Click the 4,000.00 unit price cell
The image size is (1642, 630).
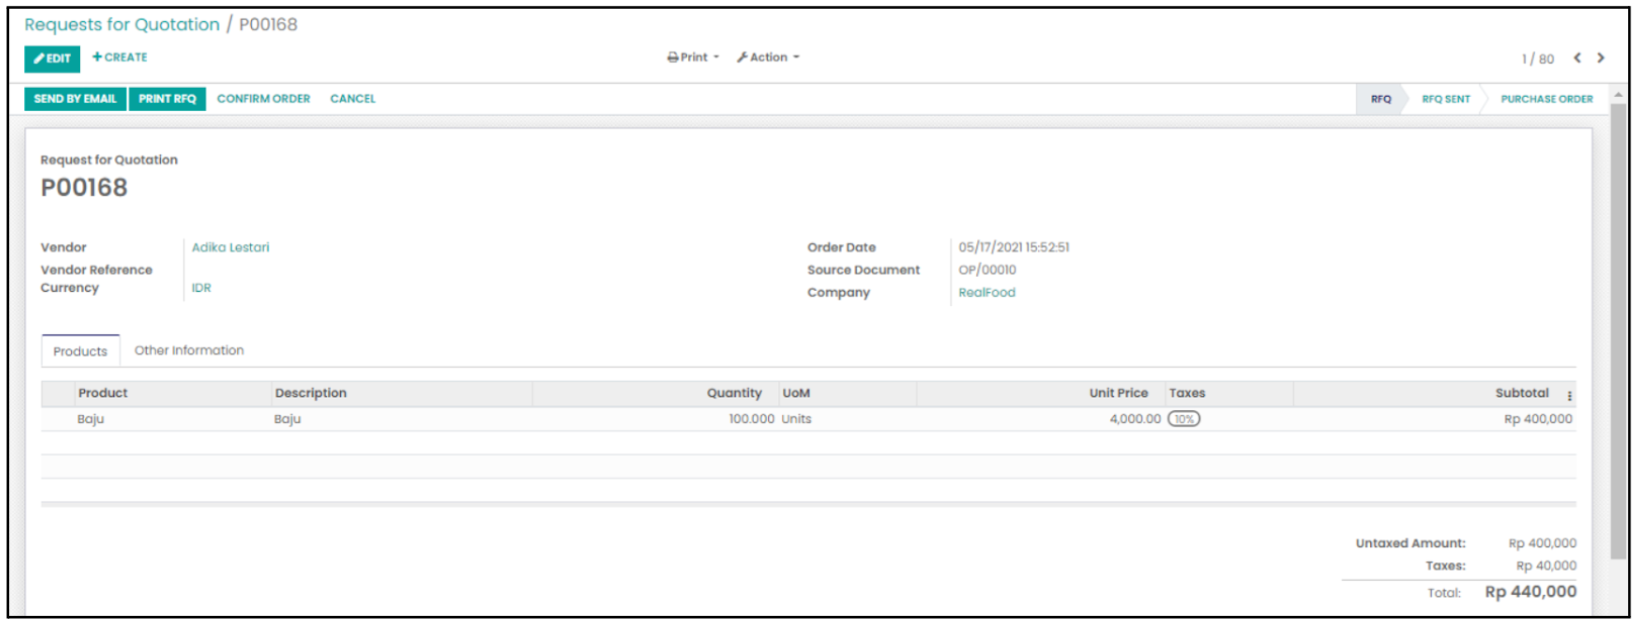tap(1135, 419)
